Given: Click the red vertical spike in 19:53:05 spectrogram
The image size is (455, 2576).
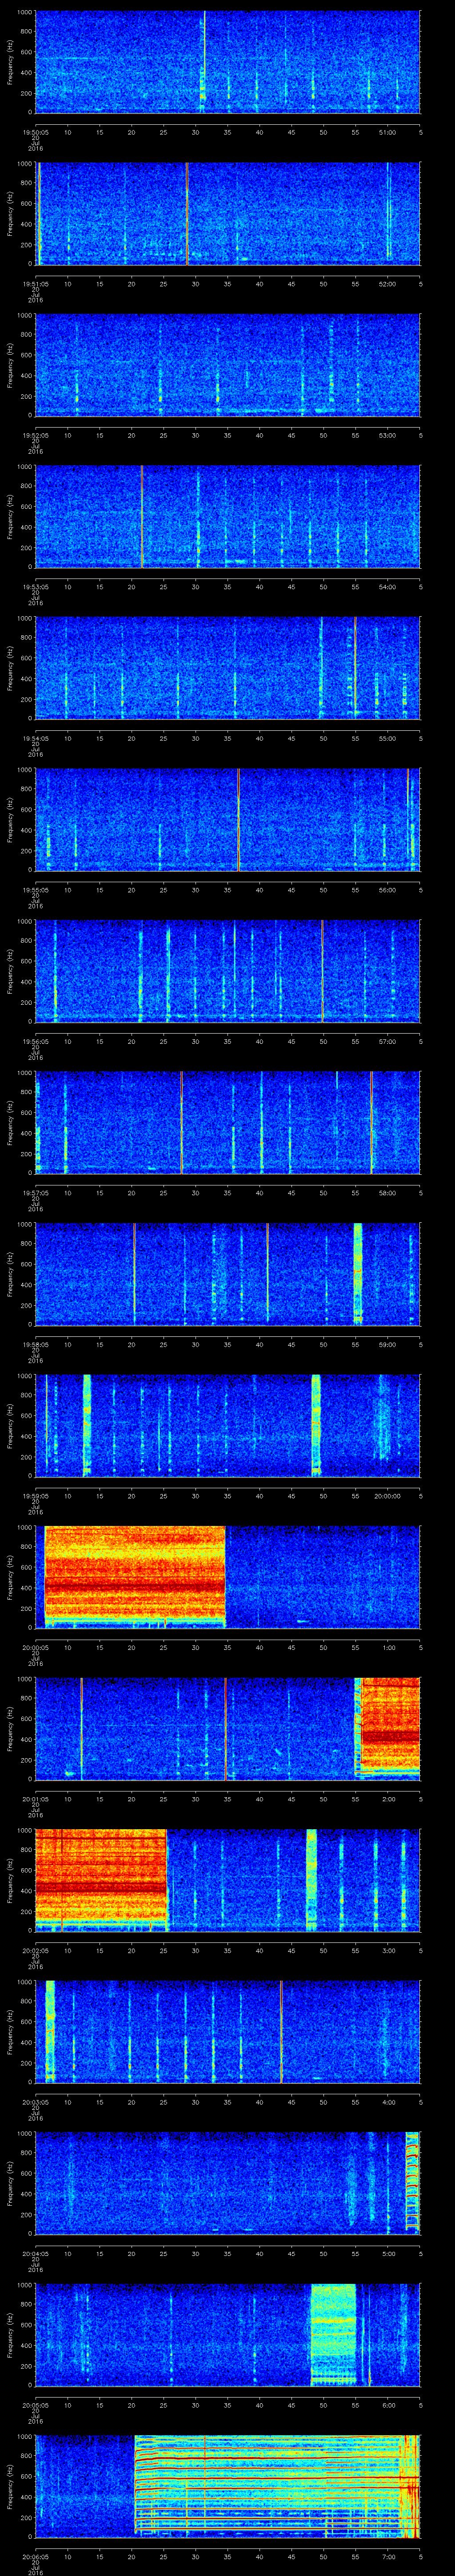Looking at the screenshot, I should 142,516.
